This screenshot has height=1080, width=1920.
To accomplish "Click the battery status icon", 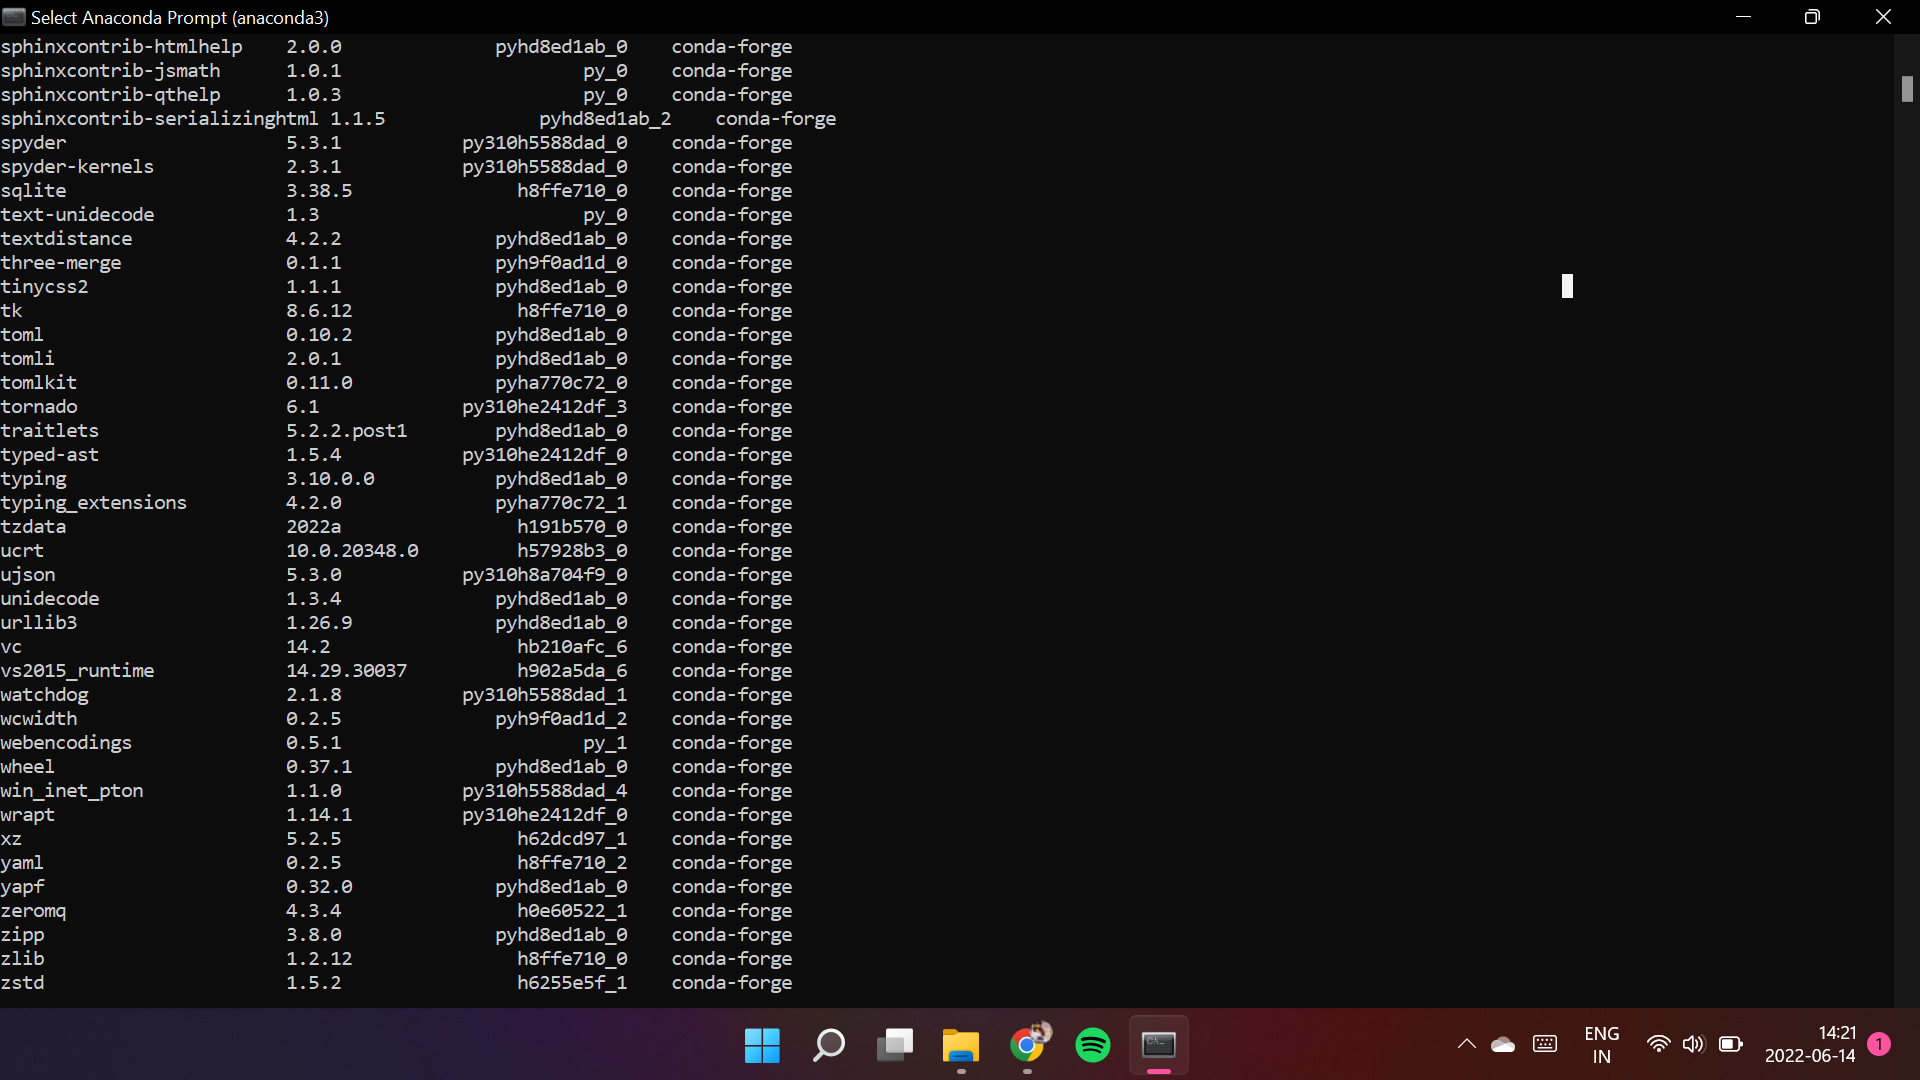I will tap(1730, 1045).
